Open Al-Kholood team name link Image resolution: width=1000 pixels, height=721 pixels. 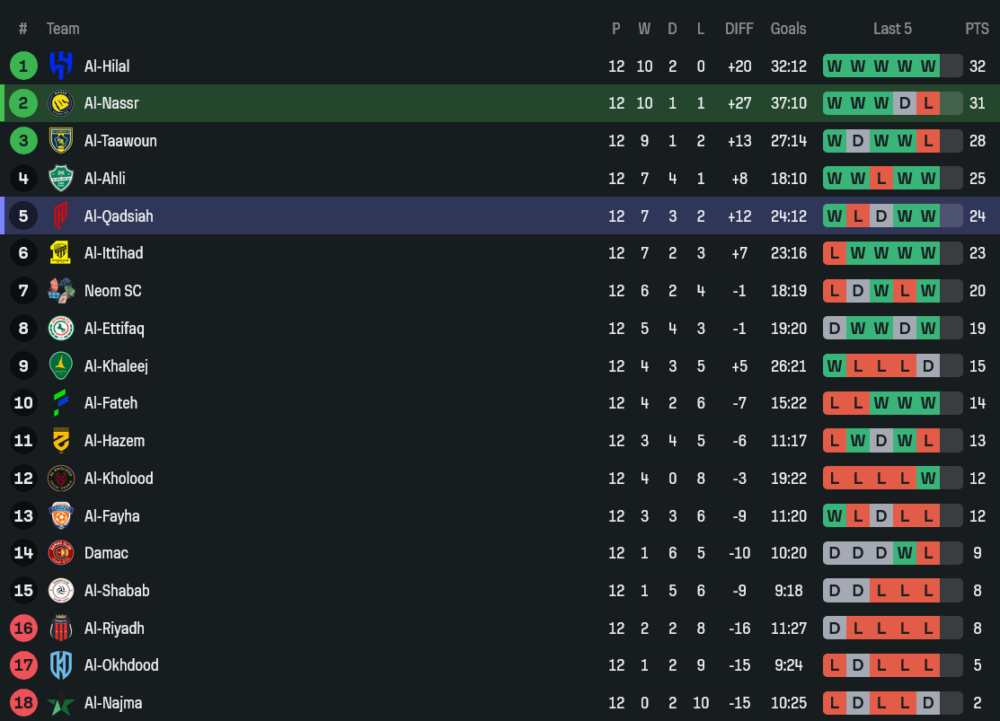click(118, 478)
